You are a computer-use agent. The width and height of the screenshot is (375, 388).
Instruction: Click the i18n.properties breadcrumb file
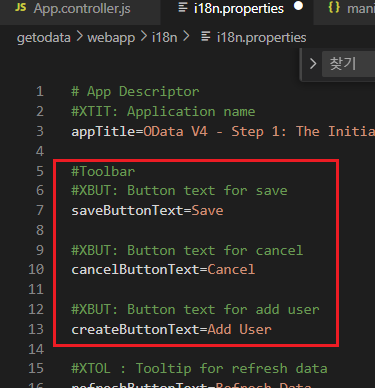pyautogui.click(x=261, y=37)
